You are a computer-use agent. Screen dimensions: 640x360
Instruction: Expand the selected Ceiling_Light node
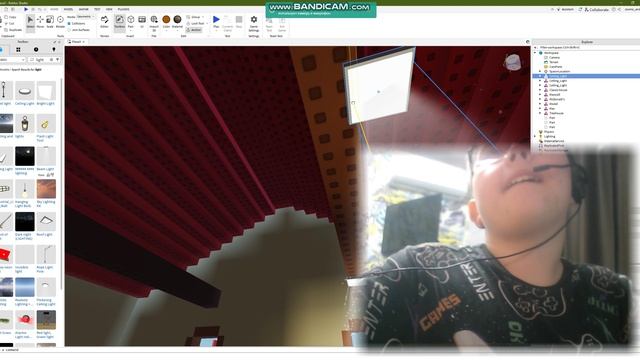(x=540, y=76)
